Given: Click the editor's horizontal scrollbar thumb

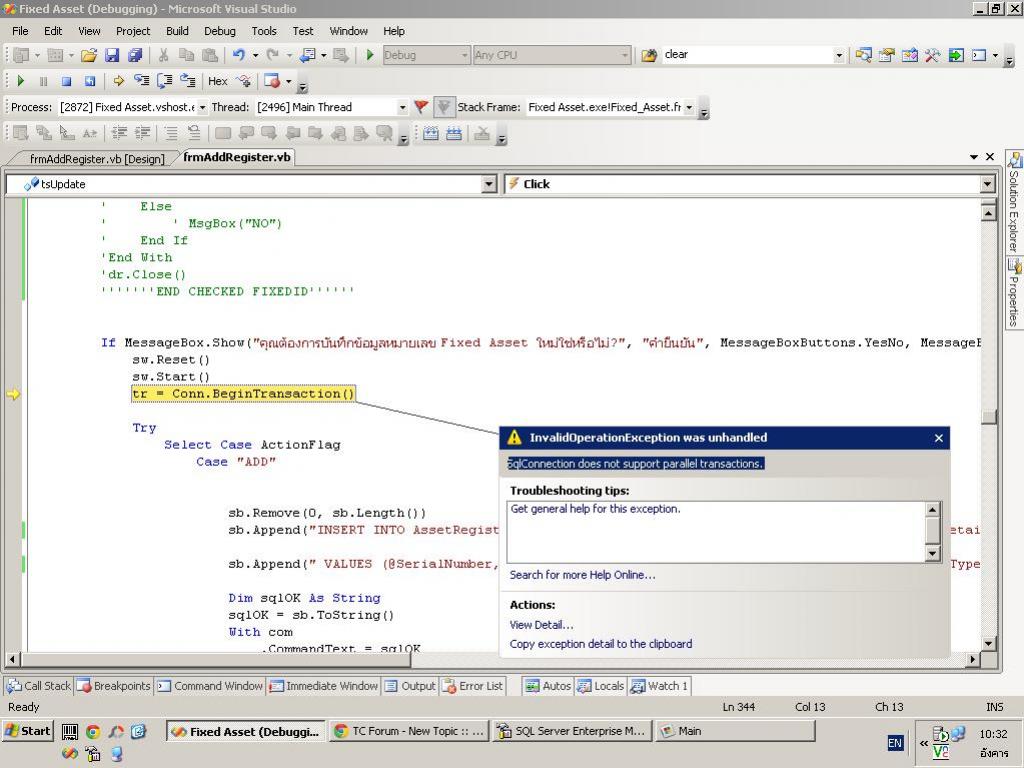Looking at the screenshot, I should pyautogui.click(x=215, y=660).
